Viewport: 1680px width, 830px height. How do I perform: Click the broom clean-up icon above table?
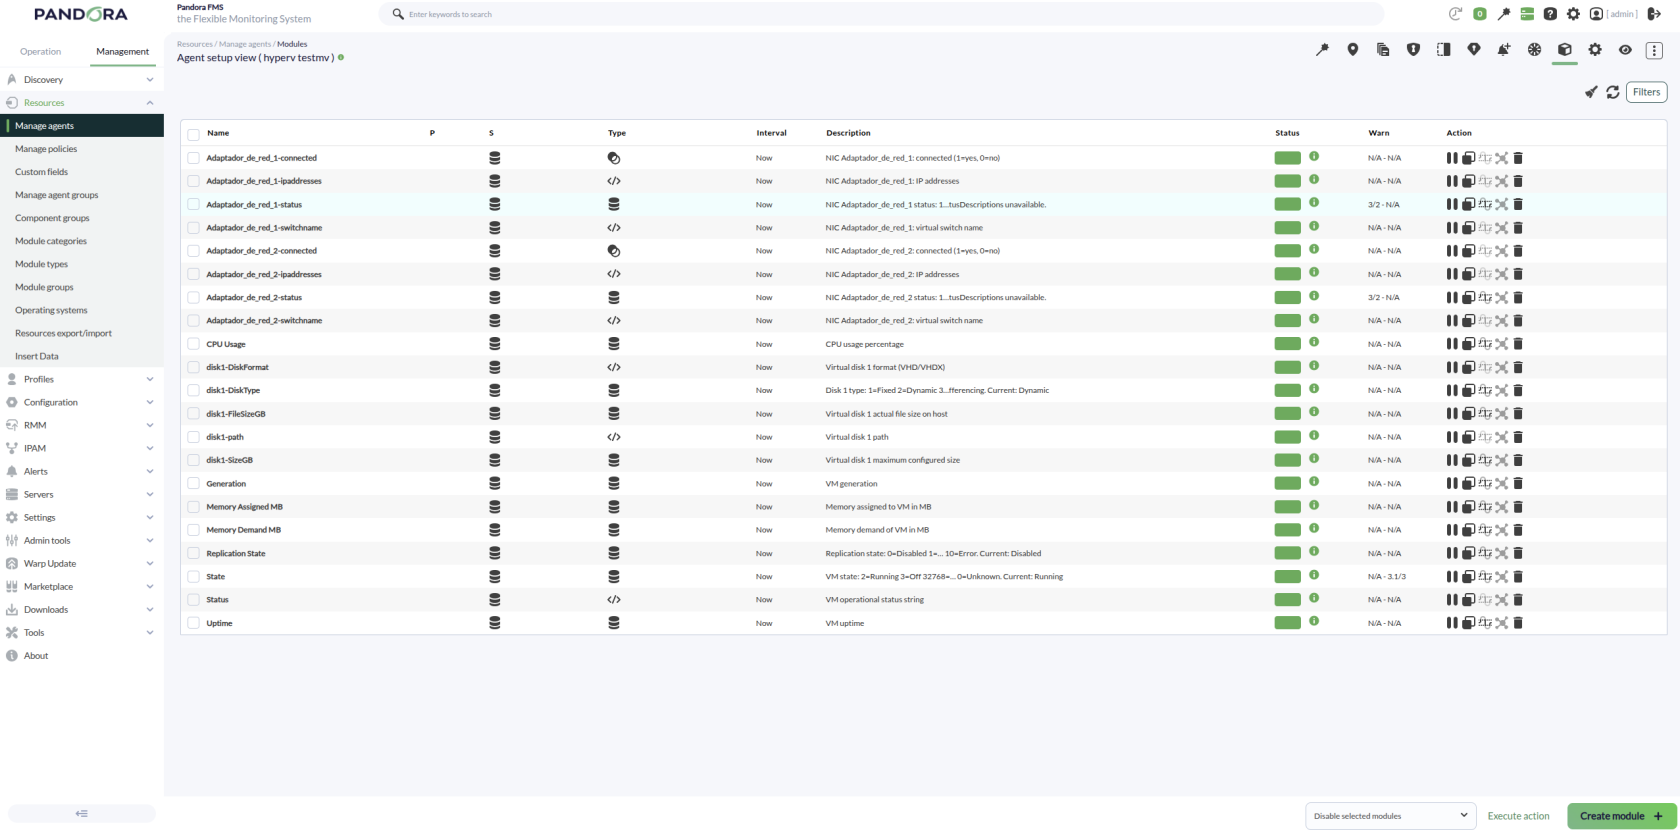tap(1591, 92)
